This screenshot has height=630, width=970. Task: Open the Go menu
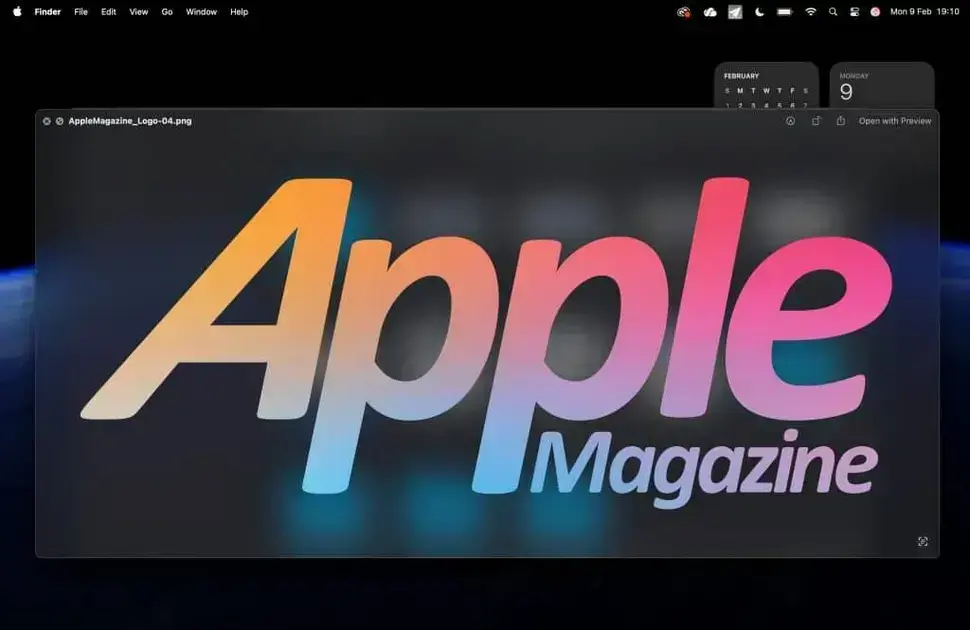click(x=167, y=12)
